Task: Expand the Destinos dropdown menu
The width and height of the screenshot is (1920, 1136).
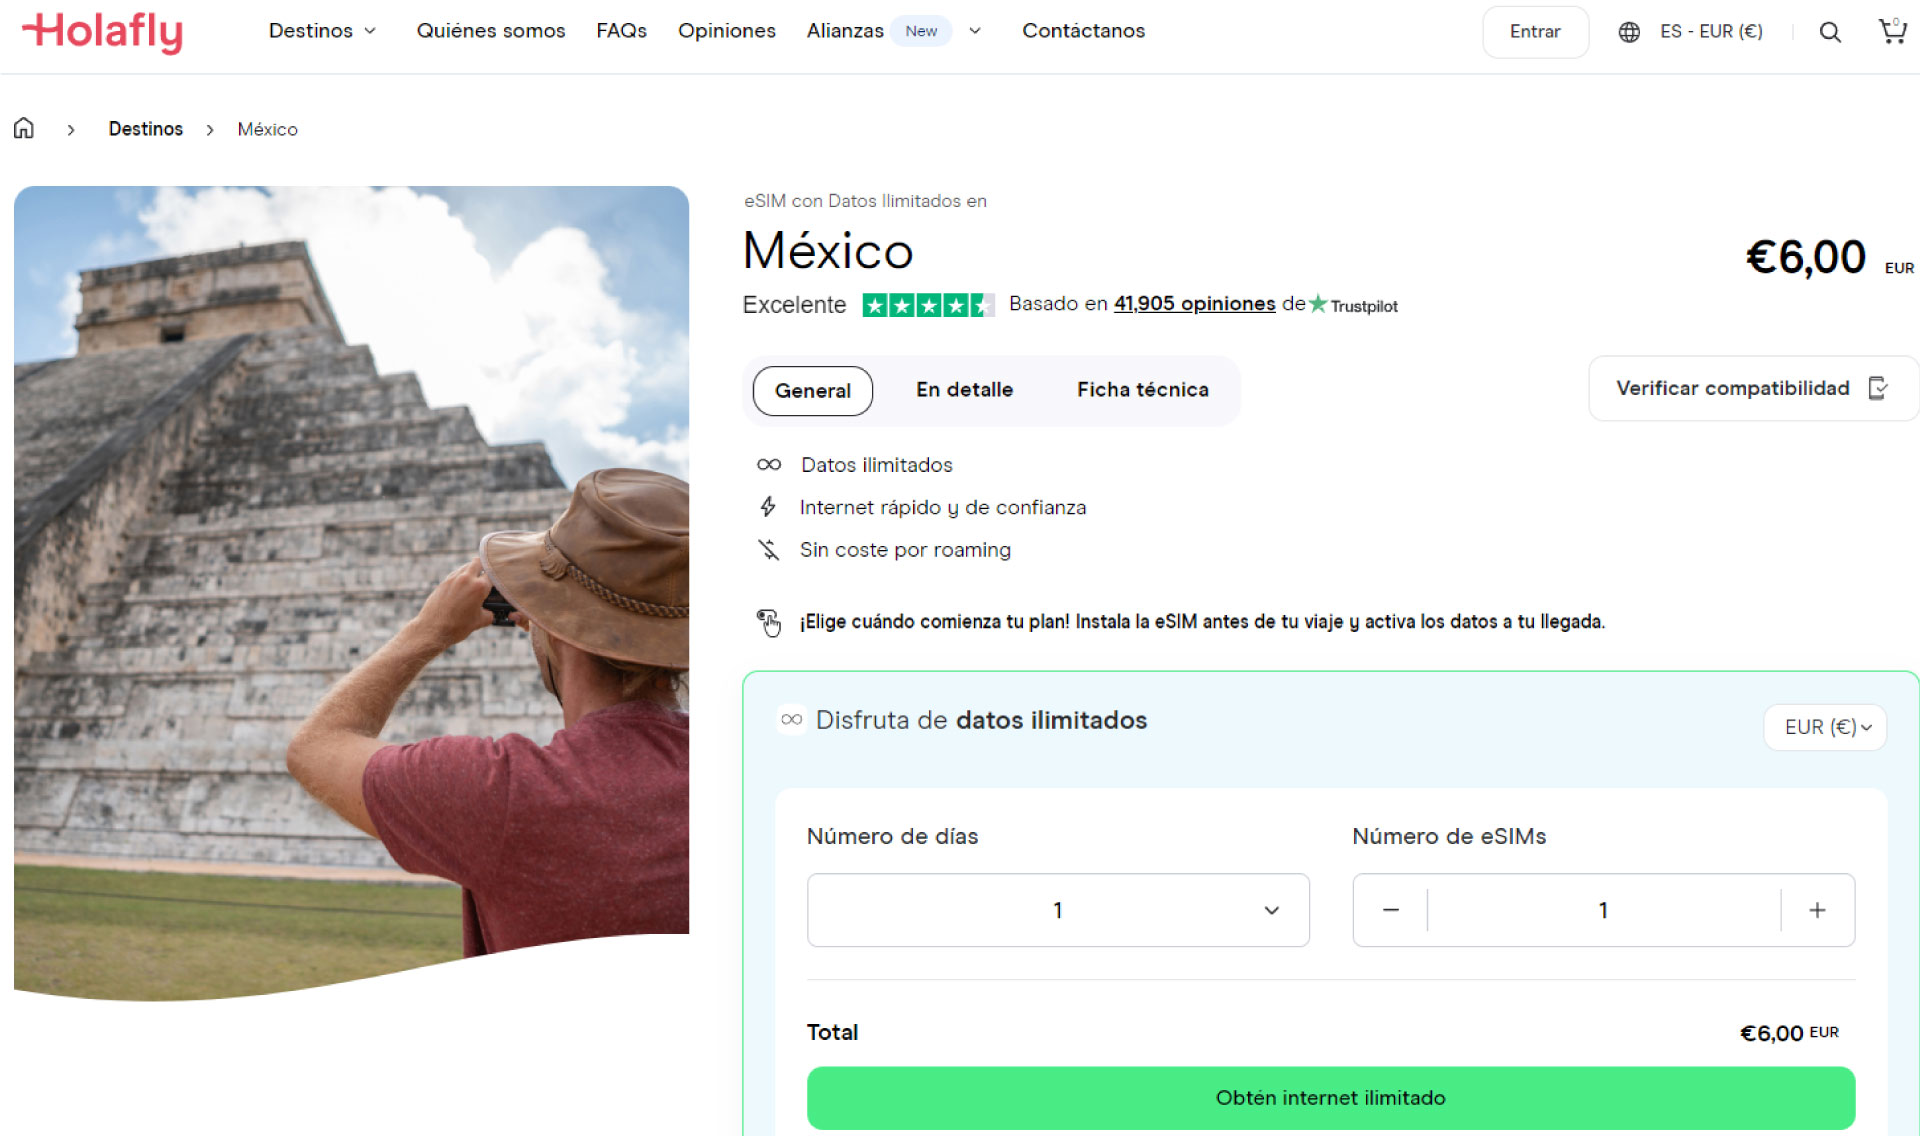Action: click(322, 31)
